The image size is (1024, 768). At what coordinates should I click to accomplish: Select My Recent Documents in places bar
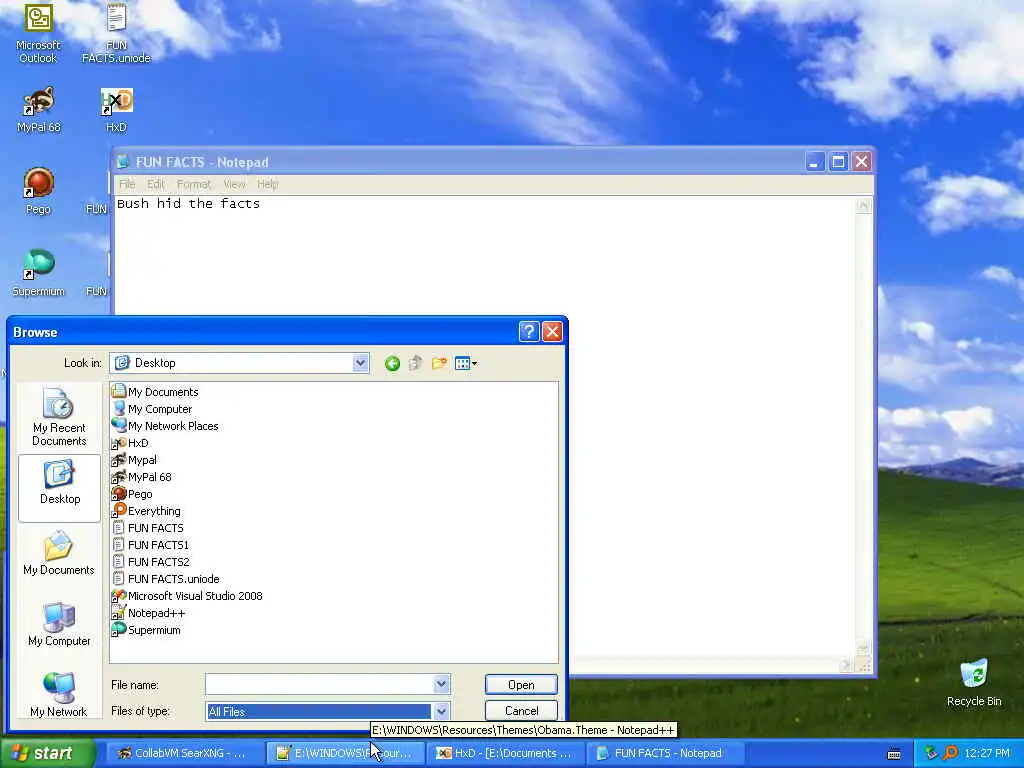[59, 417]
